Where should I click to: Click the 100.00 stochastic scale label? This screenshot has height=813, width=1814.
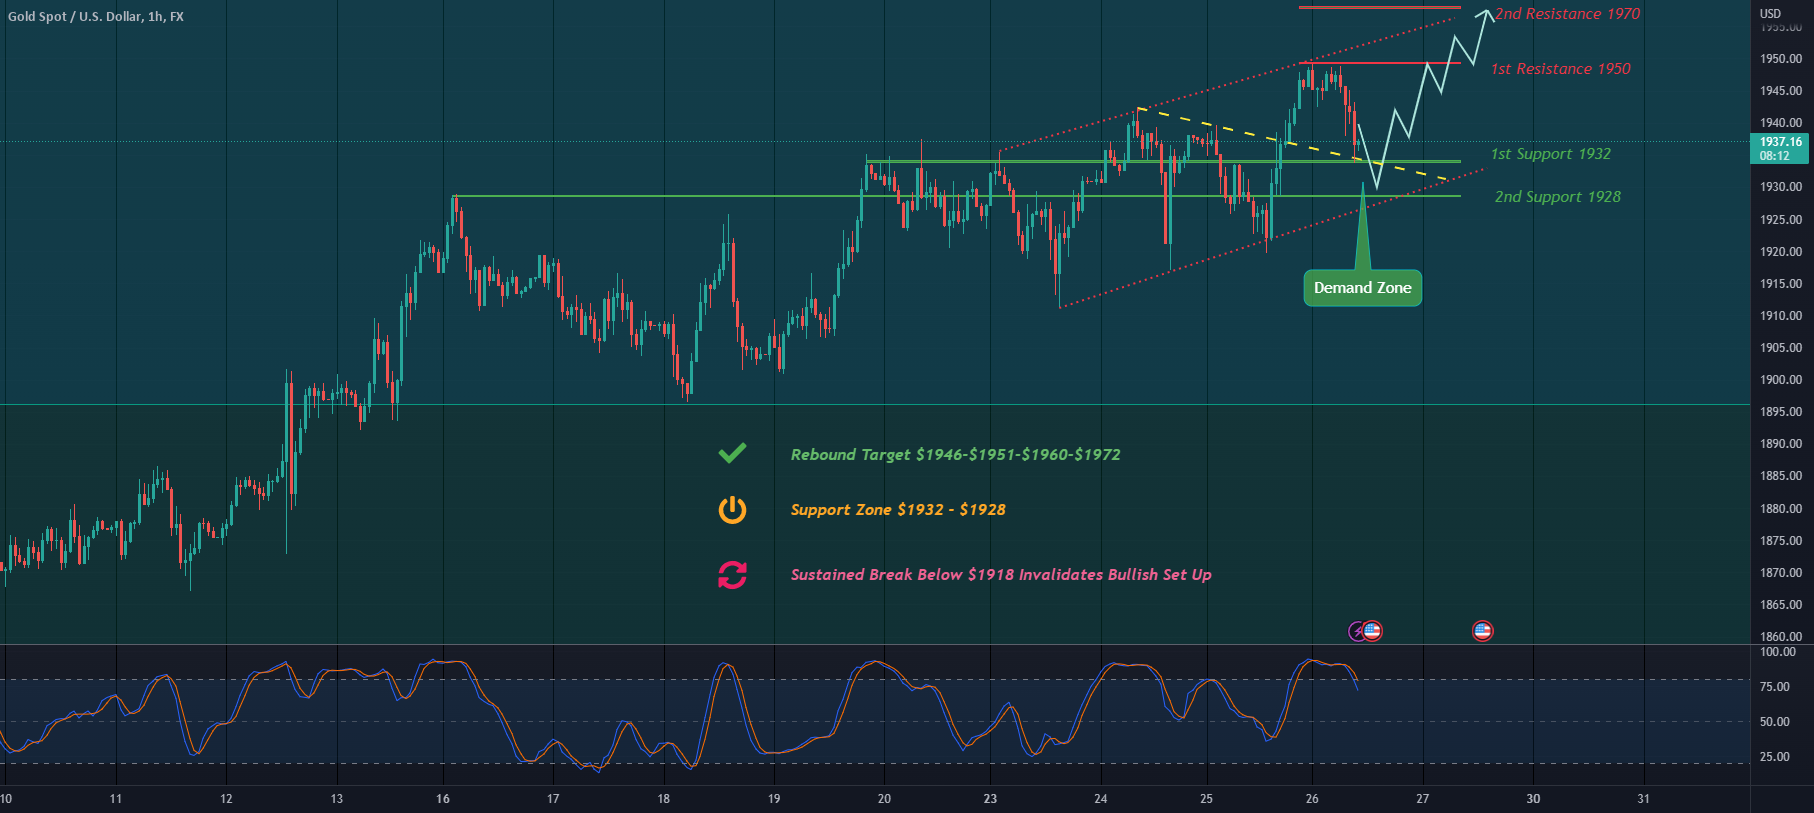coord(1778,652)
